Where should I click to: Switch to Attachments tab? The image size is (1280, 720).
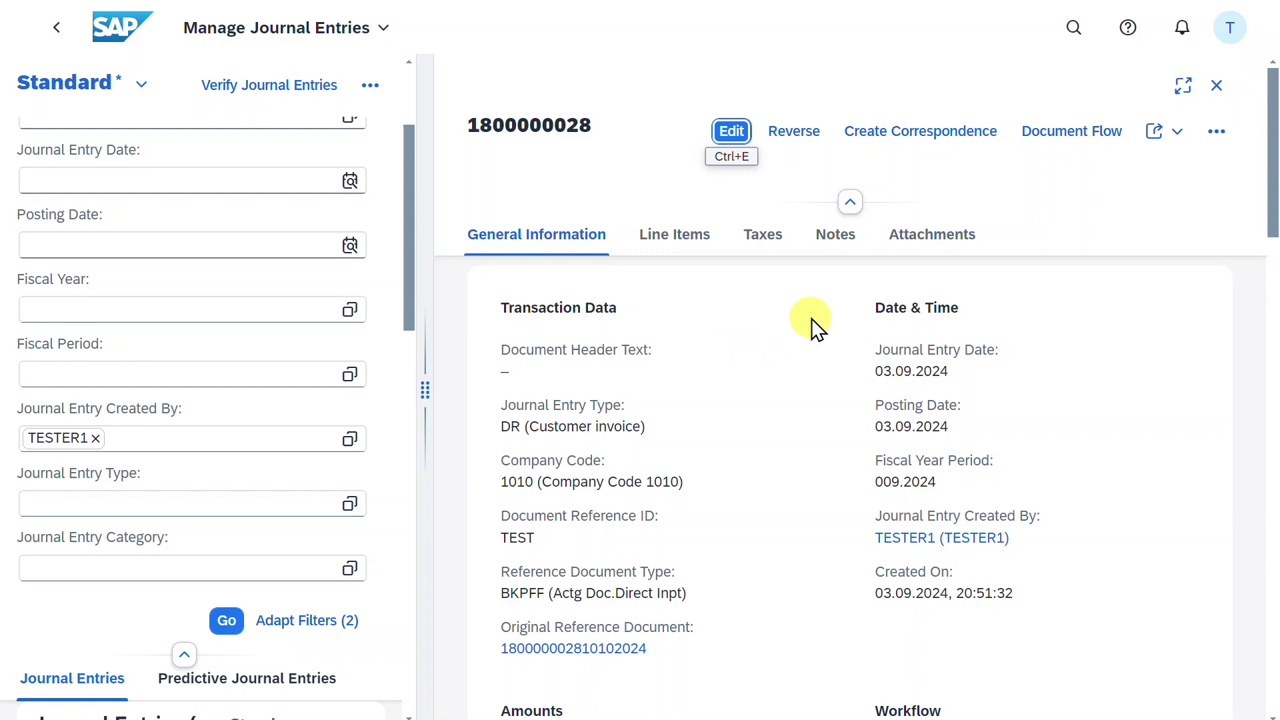(932, 234)
